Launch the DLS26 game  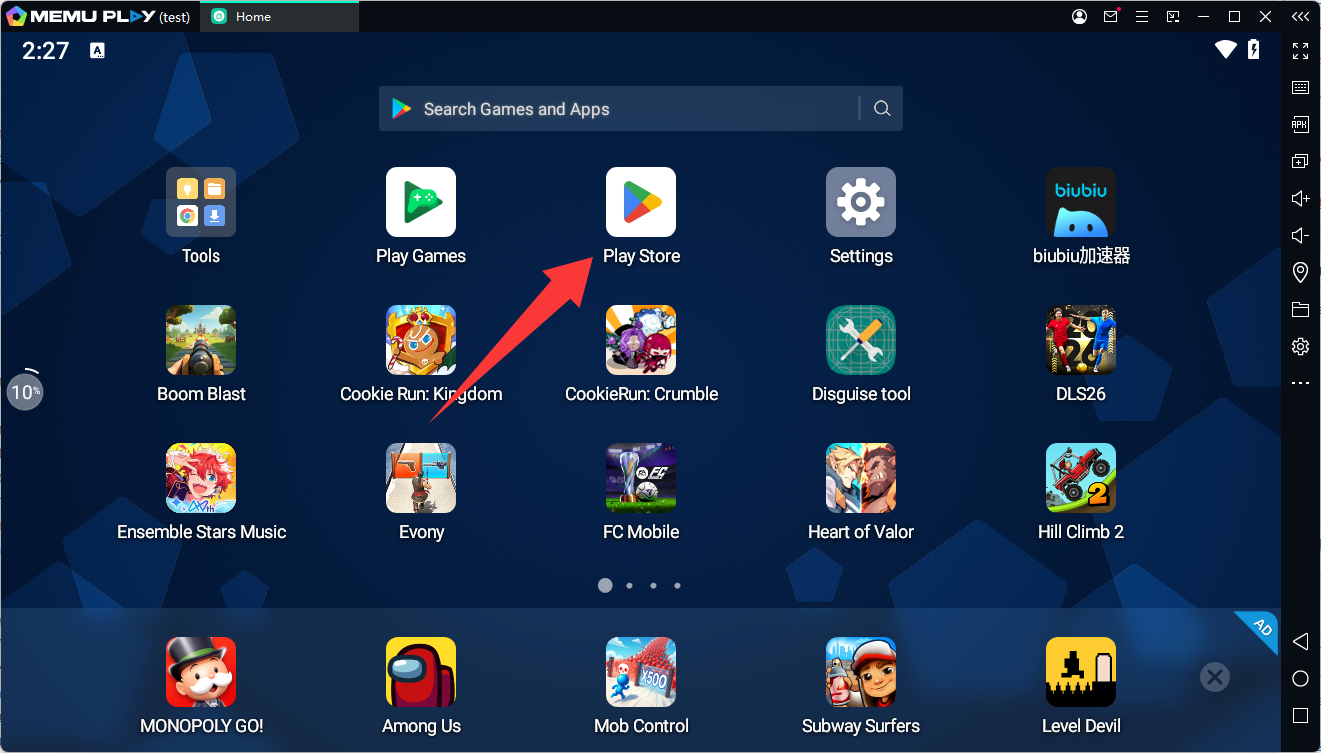[x=1081, y=340]
